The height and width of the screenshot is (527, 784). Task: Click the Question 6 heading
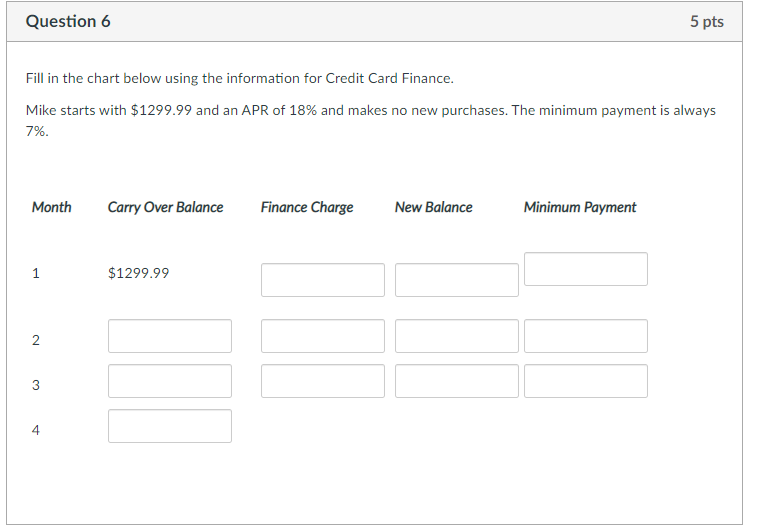coord(68,22)
